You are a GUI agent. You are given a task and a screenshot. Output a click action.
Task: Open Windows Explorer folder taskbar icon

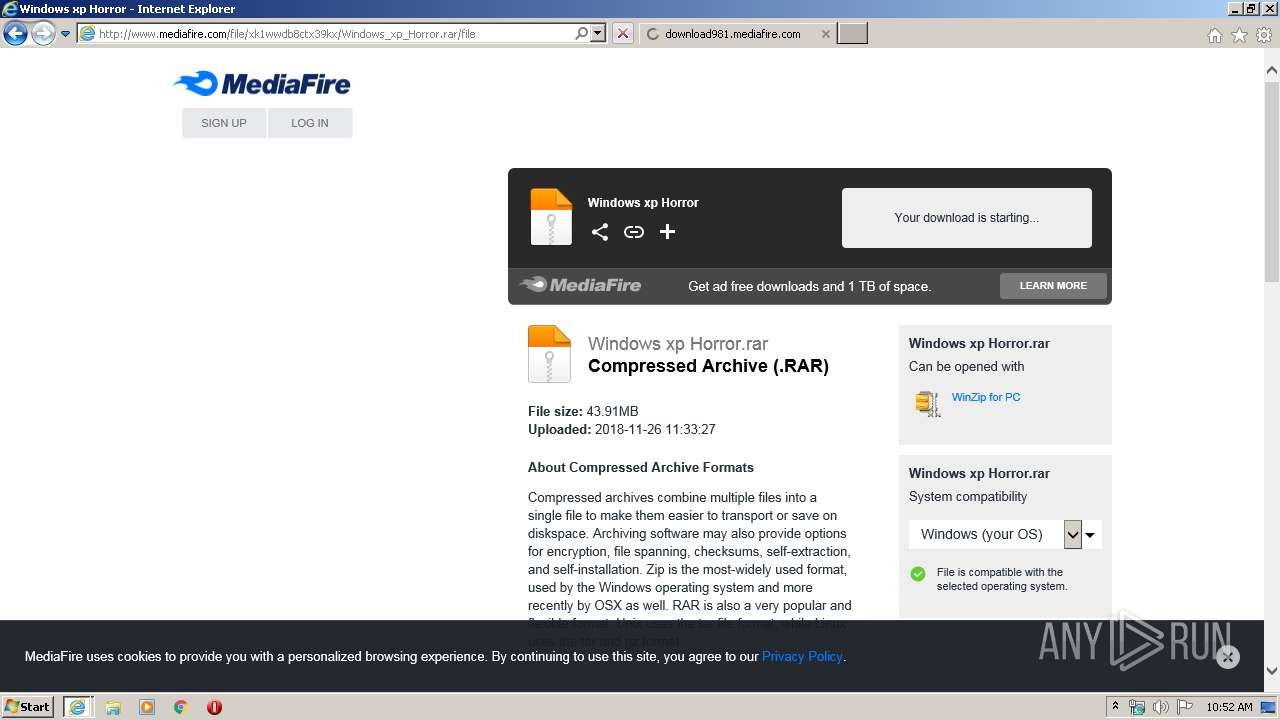coord(113,707)
